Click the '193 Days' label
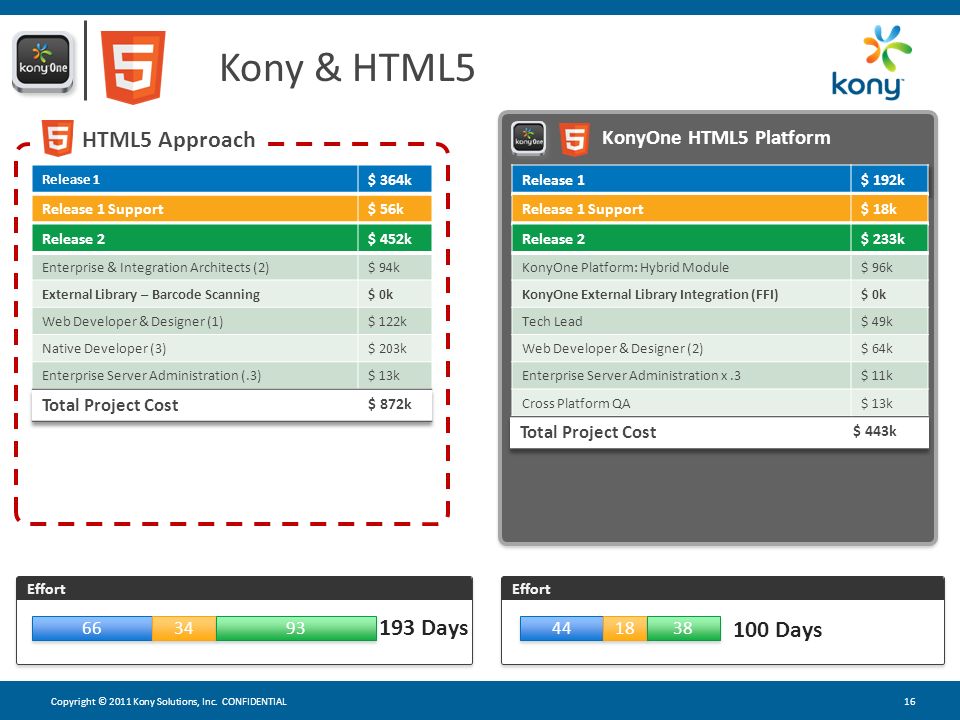 [424, 628]
